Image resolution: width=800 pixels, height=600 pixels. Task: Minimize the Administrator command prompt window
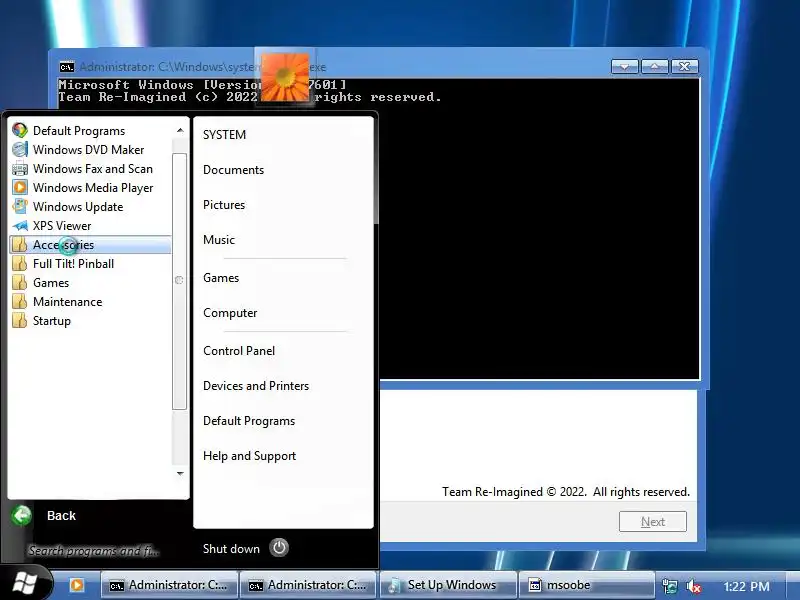coord(624,66)
